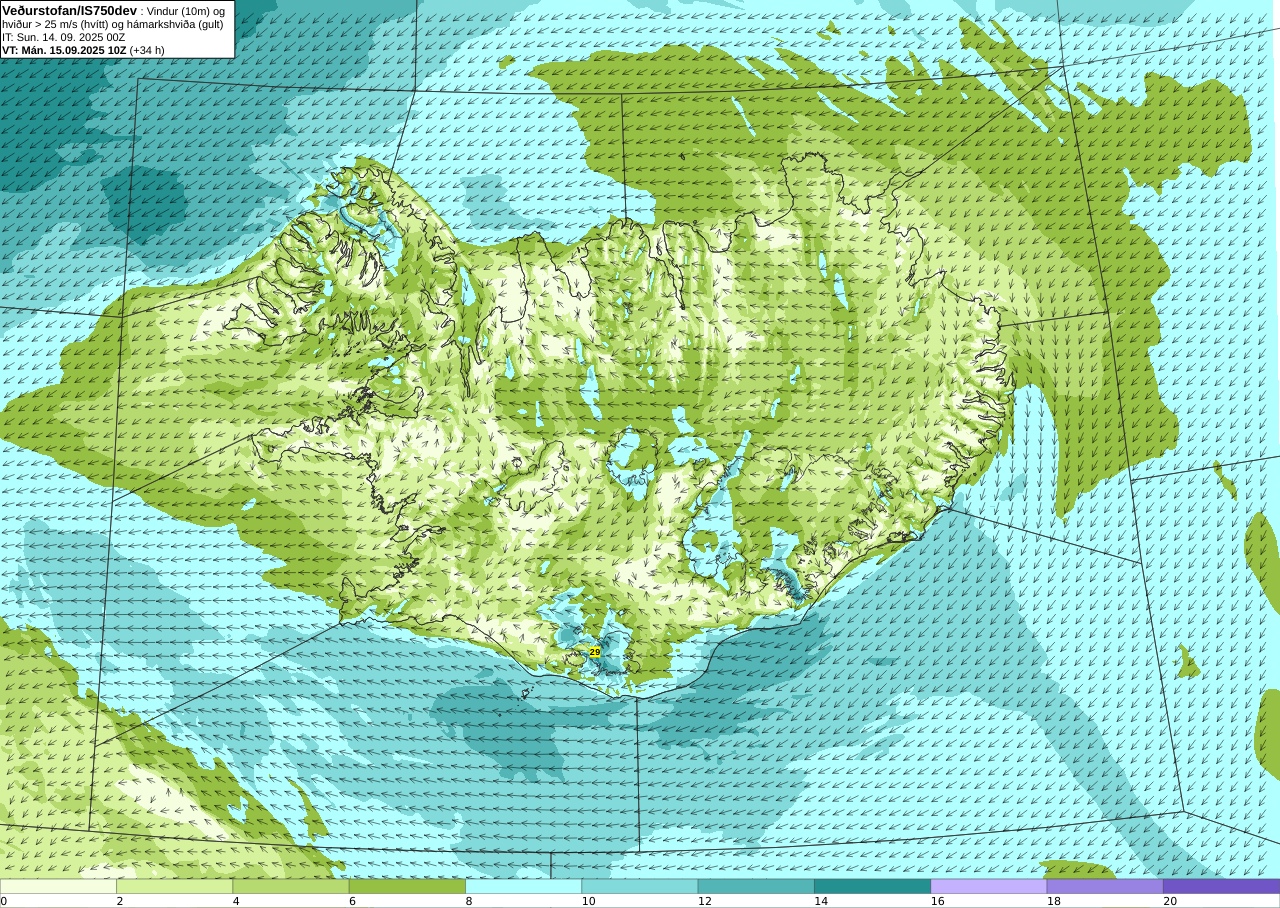1280x908 pixels.
Task: Click the 16–18 m/s lavender swatch
Action: tap(989, 886)
